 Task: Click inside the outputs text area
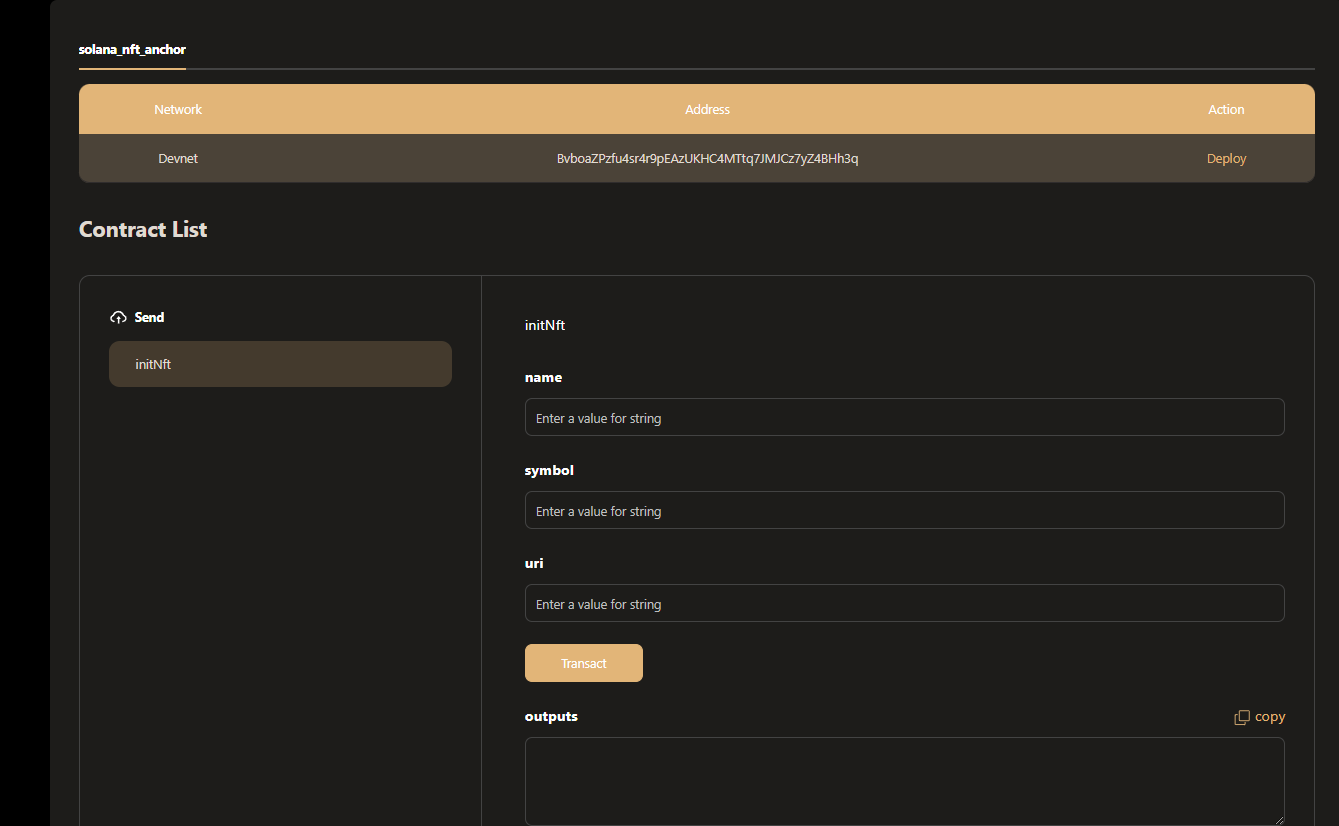click(904, 781)
